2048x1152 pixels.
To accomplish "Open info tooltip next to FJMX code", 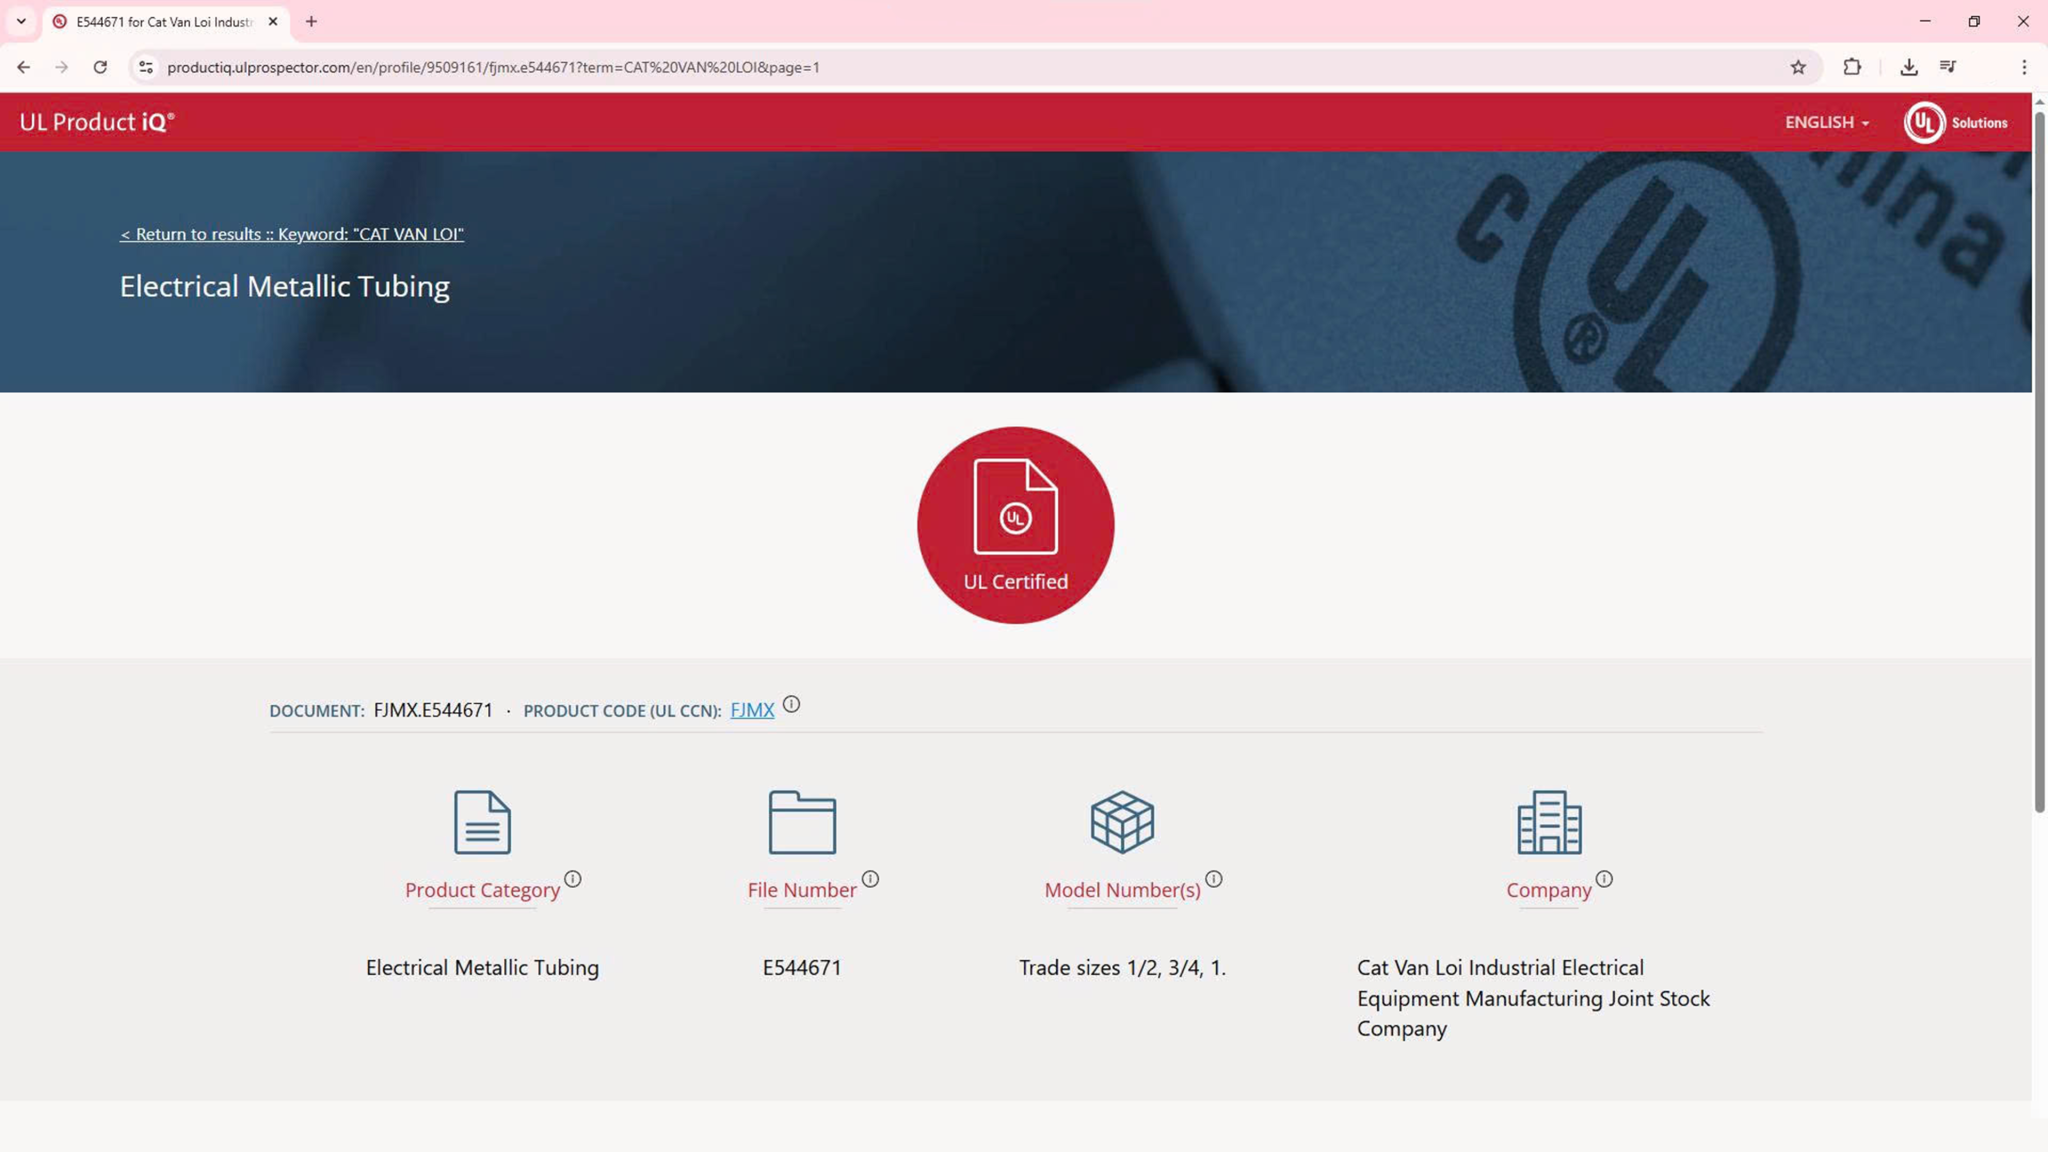I will [791, 704].
